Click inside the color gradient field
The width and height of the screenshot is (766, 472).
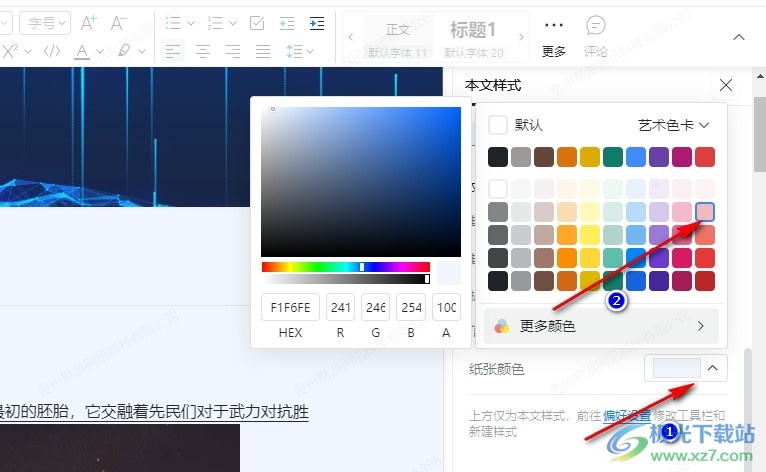tap(361, 182)
